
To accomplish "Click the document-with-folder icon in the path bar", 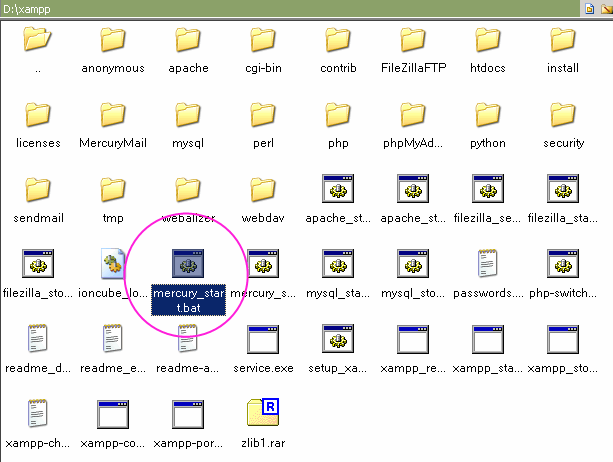I will point(590,9).
